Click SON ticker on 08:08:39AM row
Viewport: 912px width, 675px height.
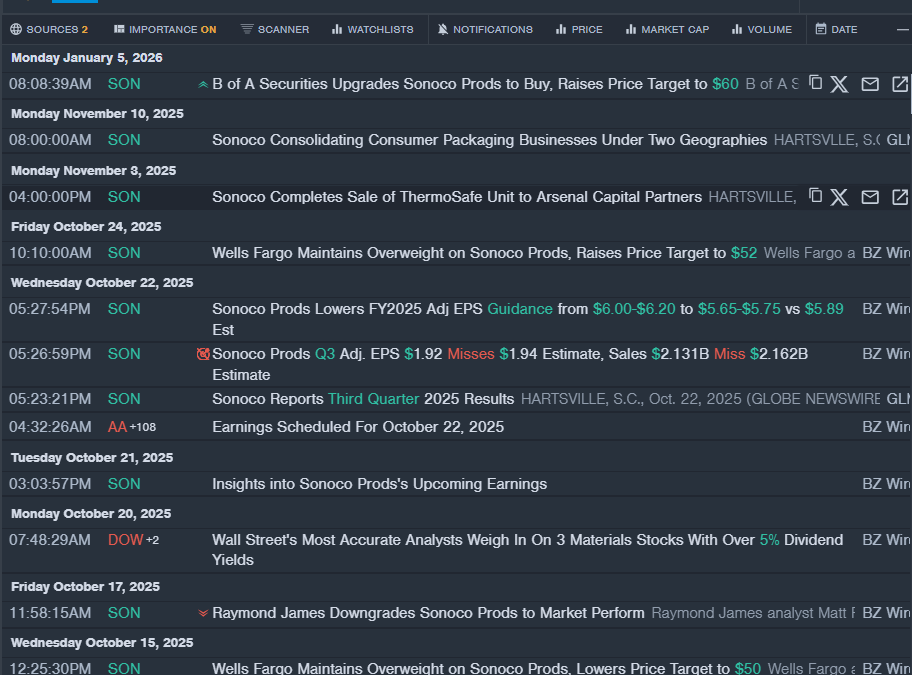coord(124,84)
